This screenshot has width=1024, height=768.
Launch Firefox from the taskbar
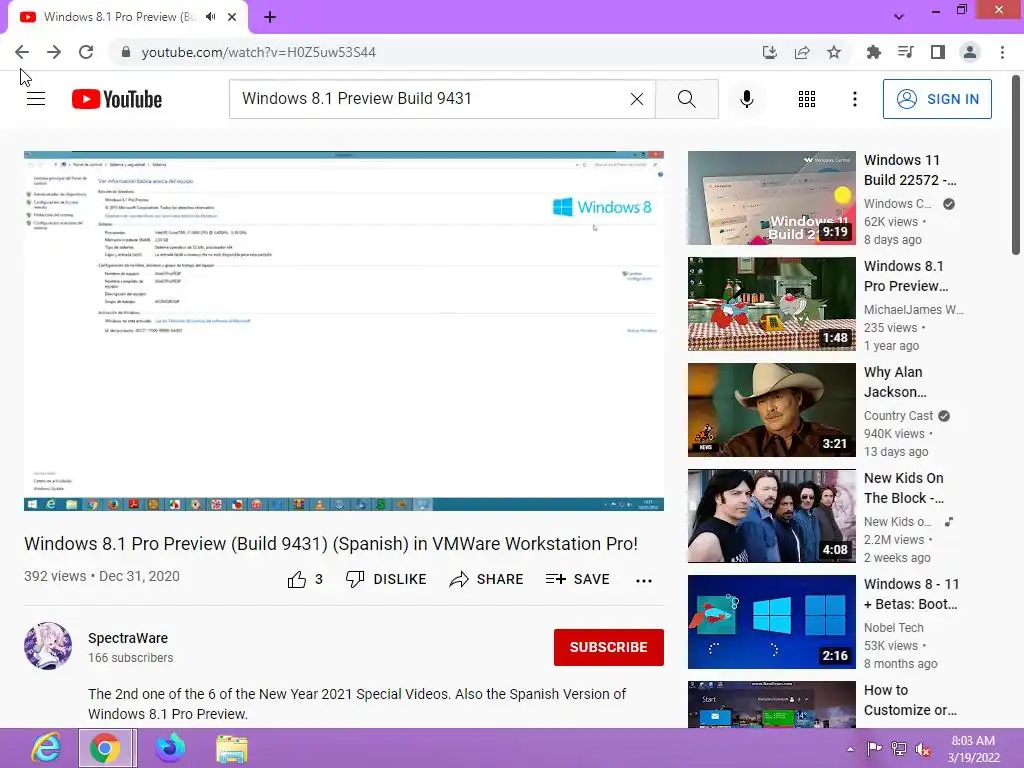point(170,748)
